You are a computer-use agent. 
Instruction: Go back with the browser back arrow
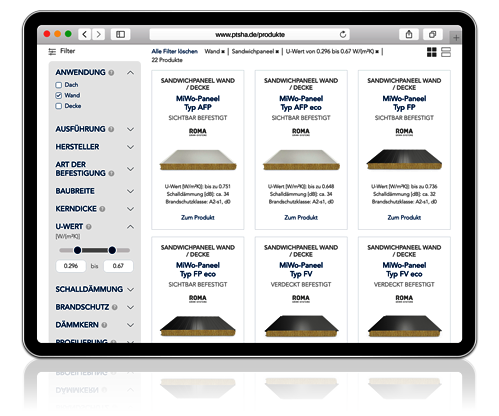pyautogui.click(x=85, y=34)
